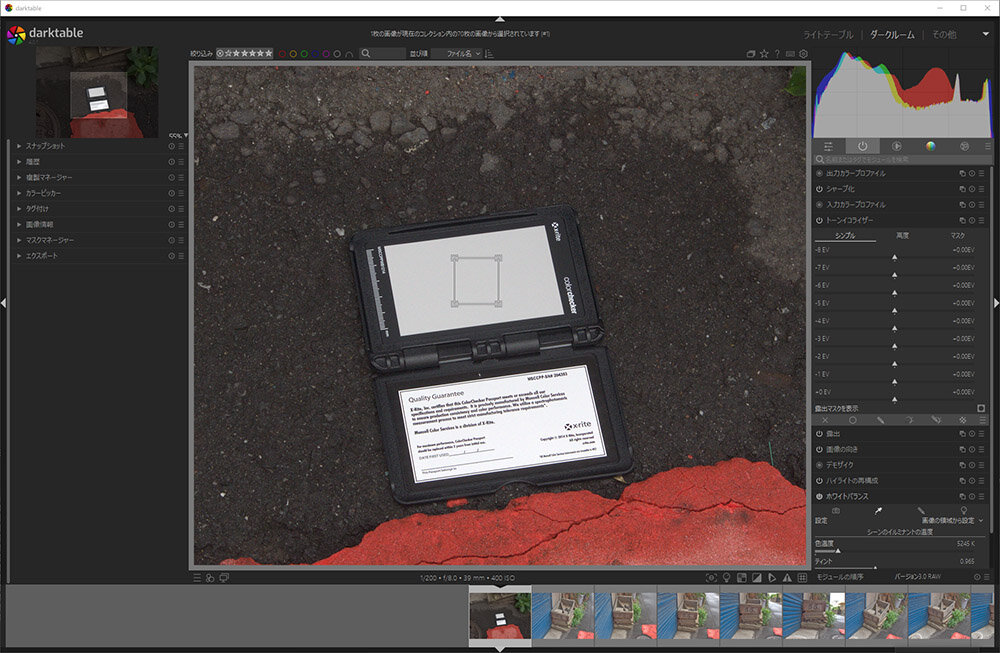
Task: Toggle grouping of images icon
Action: point(751,54)
